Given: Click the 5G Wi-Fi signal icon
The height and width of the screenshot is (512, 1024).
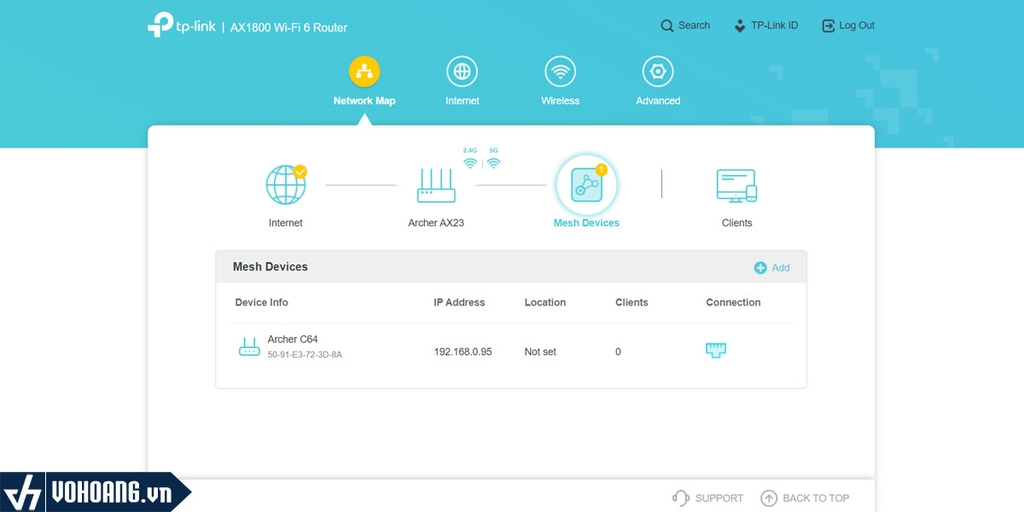Looking at the screenshot, I should click(x=494, y=163).
